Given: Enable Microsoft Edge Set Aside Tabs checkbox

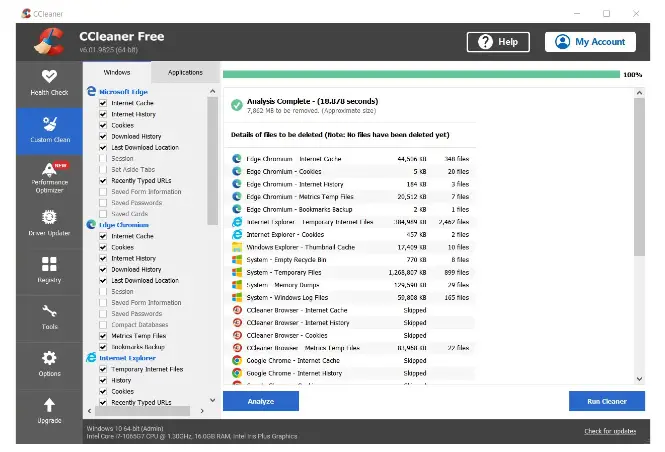Looking at the screenshot, I should point(103,169).
